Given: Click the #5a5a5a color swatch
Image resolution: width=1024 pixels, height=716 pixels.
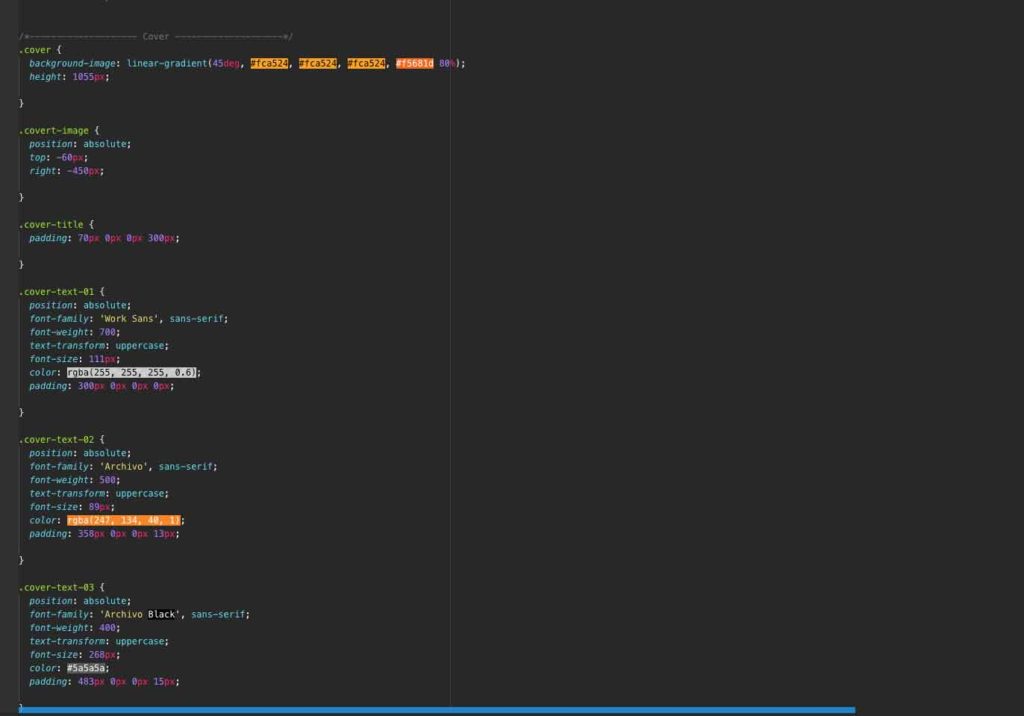Looking at the screenshot, I should (x=87, y=668).
